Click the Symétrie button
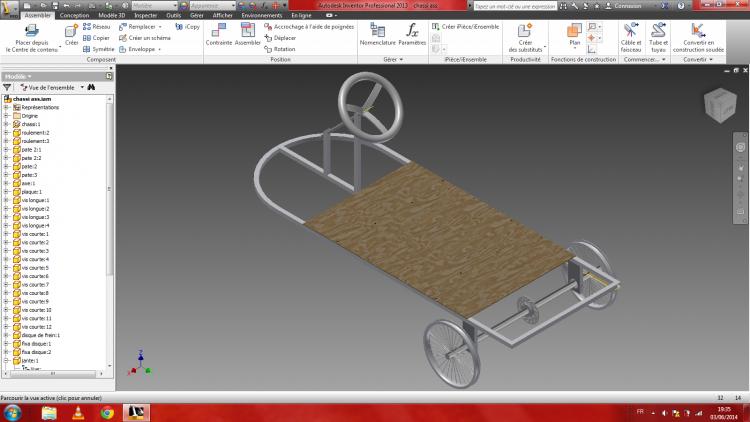This screenshot has height=422, width=750. coord(103,49)
